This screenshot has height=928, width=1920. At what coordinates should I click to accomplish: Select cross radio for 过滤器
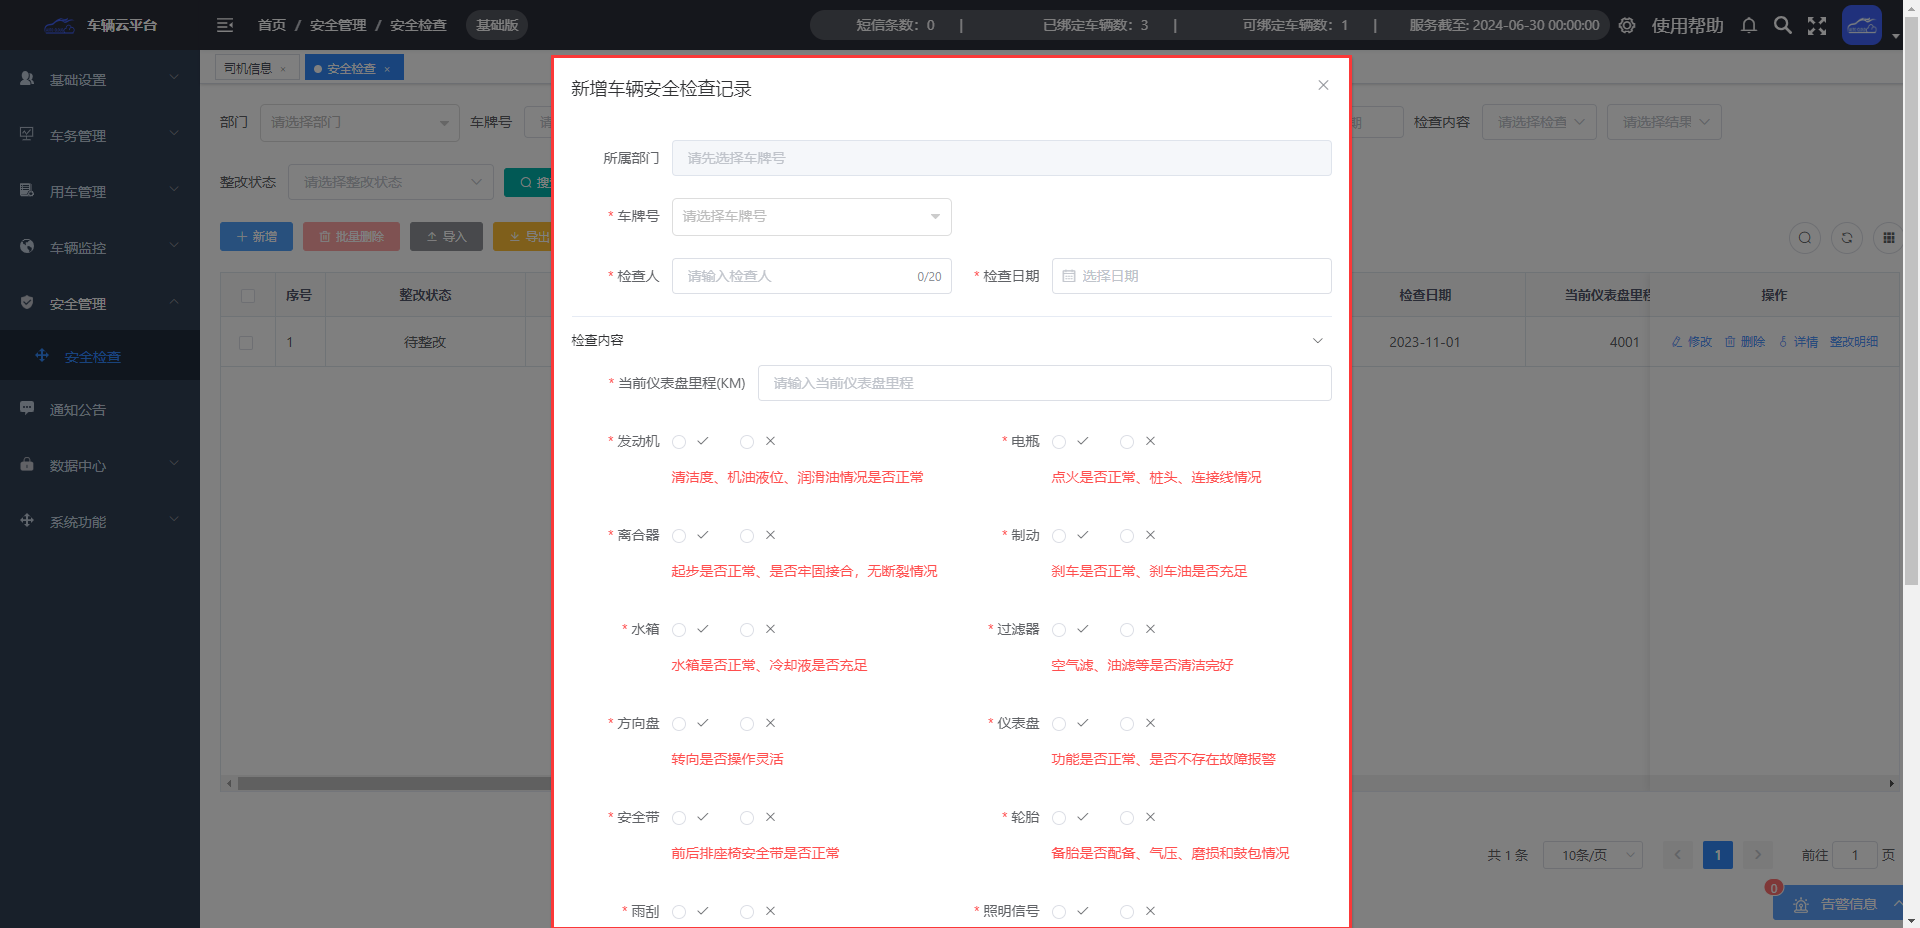1127,630
